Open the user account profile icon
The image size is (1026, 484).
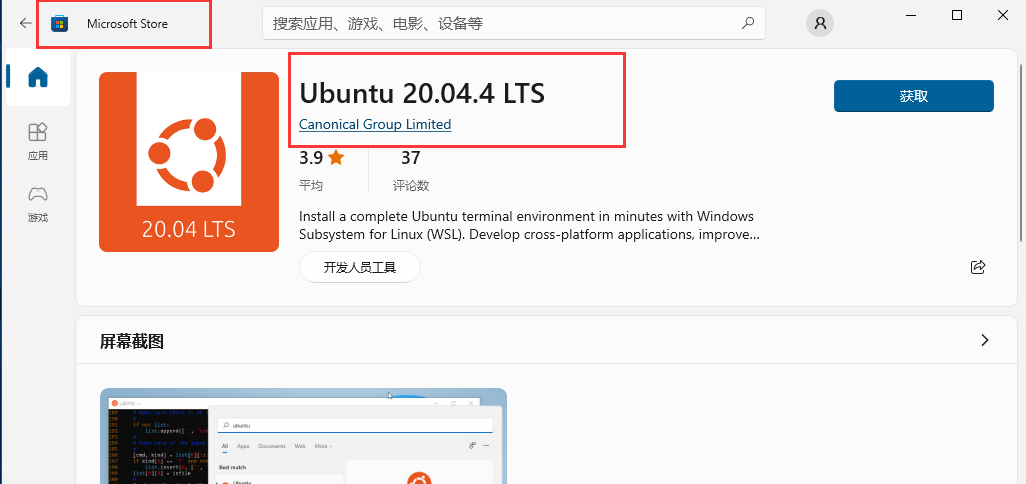820,24
